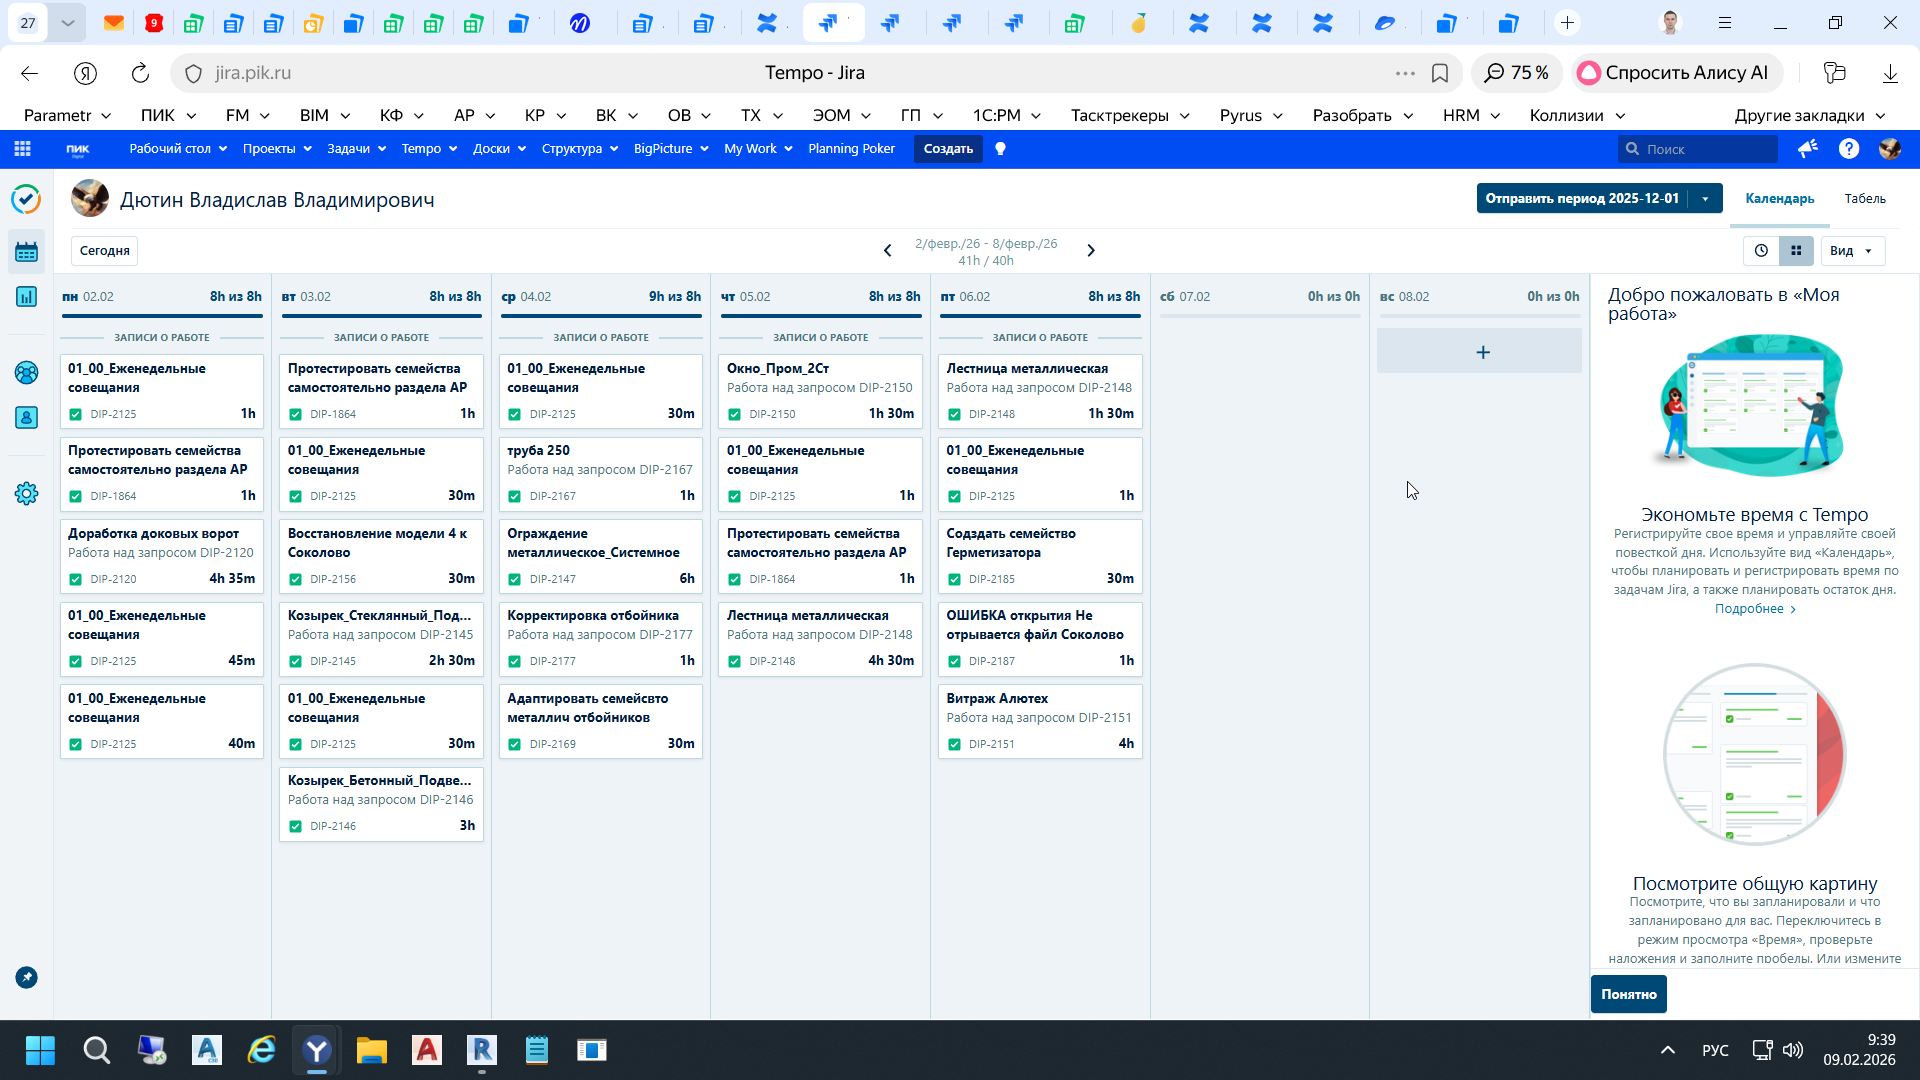1920x1080 pixels.
Task: Click the Jira help question mark icon
Action: pos(1849,149)
